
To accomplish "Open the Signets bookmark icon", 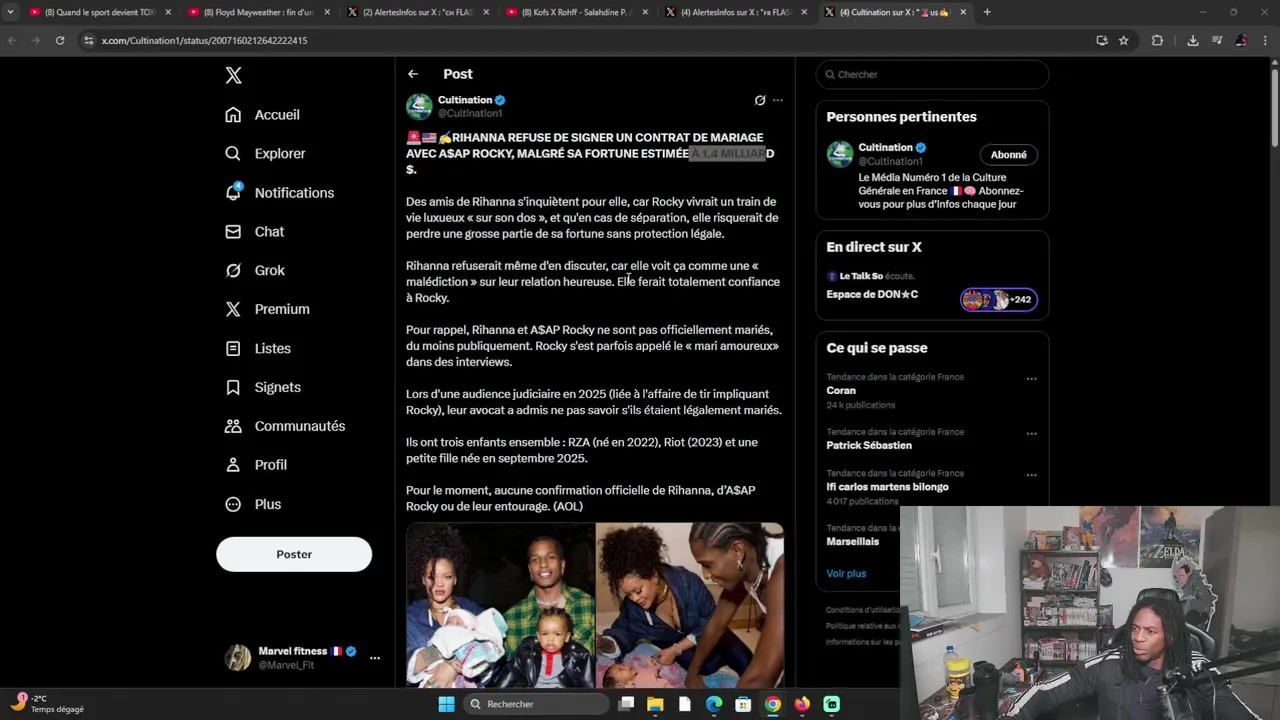I will pyautogui.click(x=233, y=387).
